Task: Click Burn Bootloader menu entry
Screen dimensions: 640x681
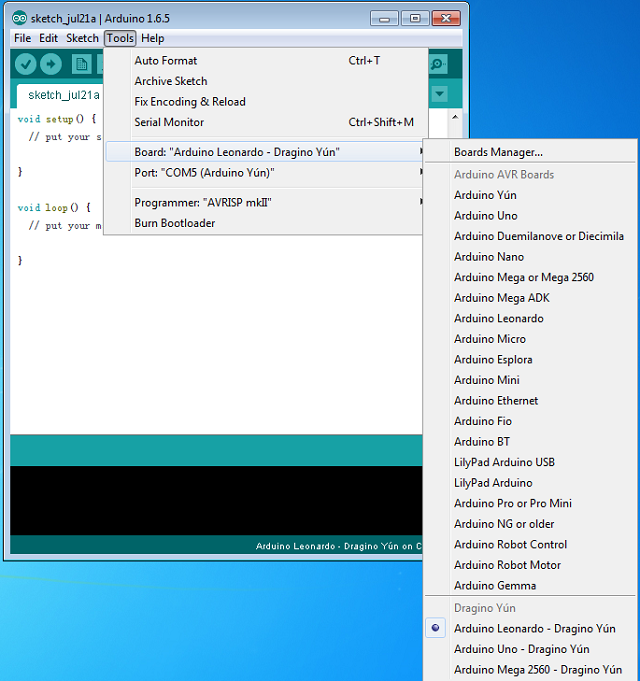Action: (264, 223)
